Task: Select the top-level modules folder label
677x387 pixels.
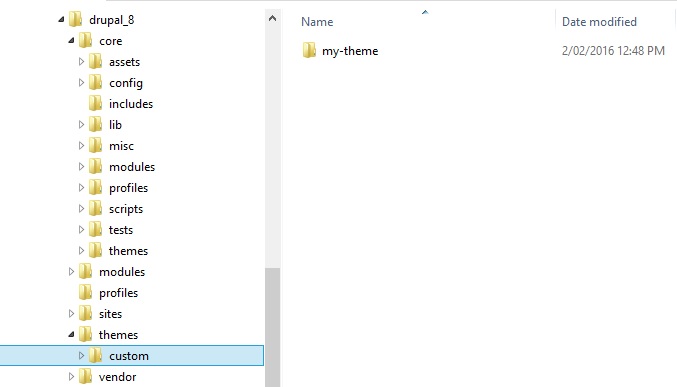Action: (122, 272)
